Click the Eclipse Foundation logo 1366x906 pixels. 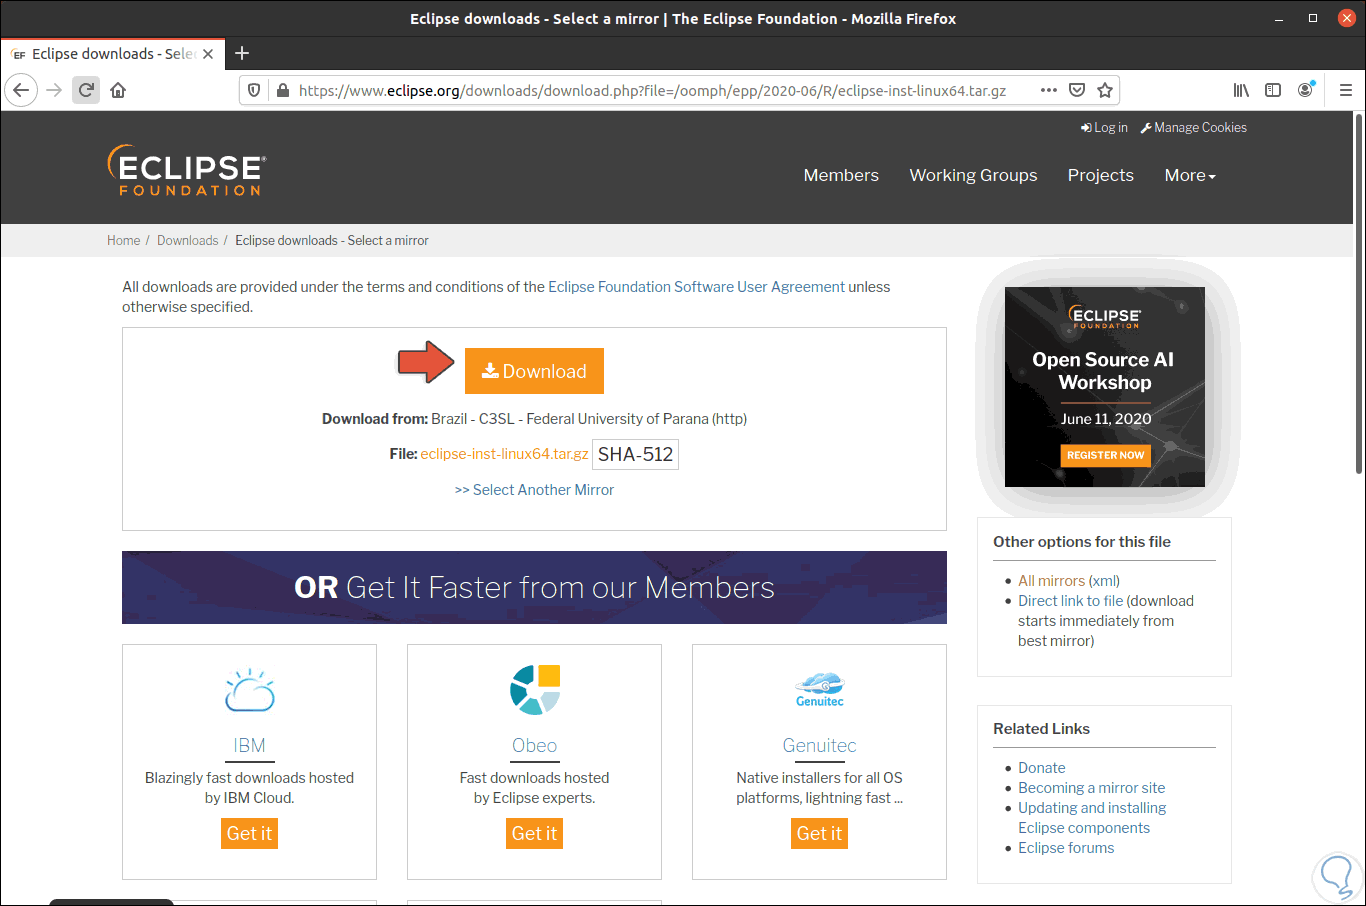(187, 171)
